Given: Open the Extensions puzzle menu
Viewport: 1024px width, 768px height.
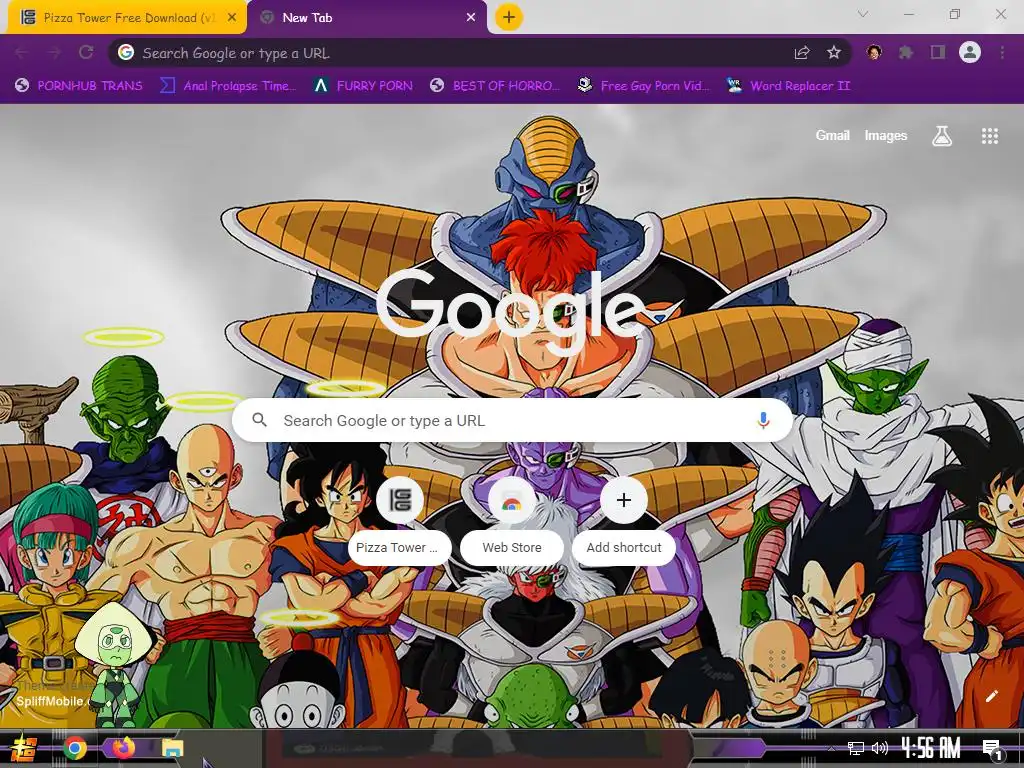Looking at the screenshot, I should (905, 53).
